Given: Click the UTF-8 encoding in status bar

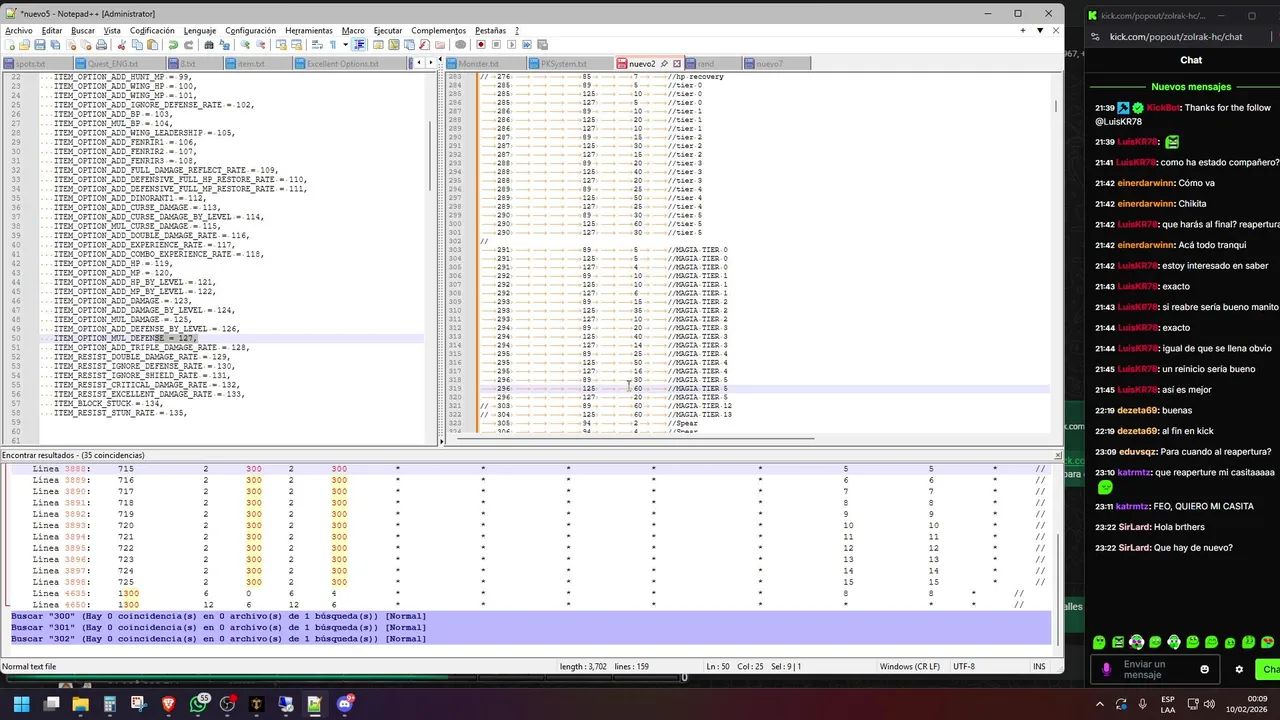Looking at the screenshot, I should 964,666.
